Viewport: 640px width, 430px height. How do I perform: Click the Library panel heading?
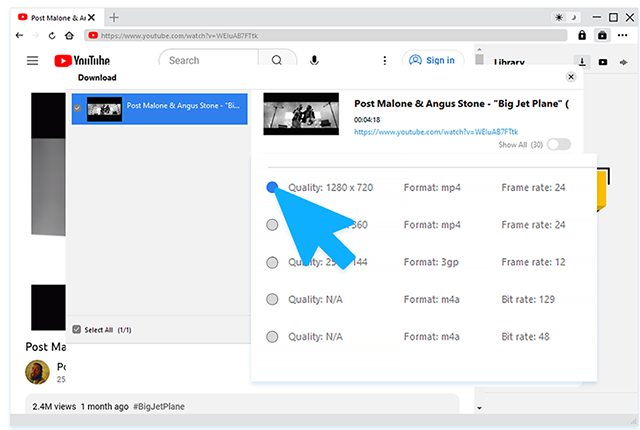[x=509, y=62]
